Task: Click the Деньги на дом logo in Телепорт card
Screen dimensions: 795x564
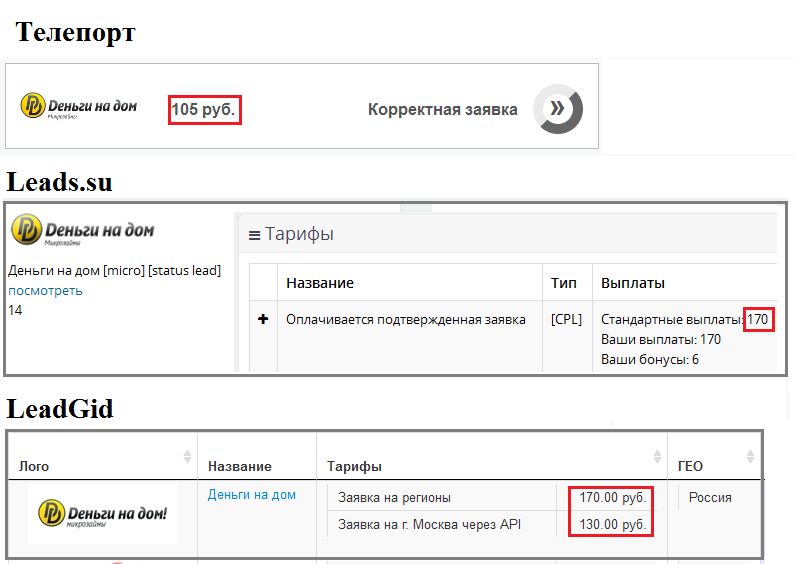Action: click(79, 106)
